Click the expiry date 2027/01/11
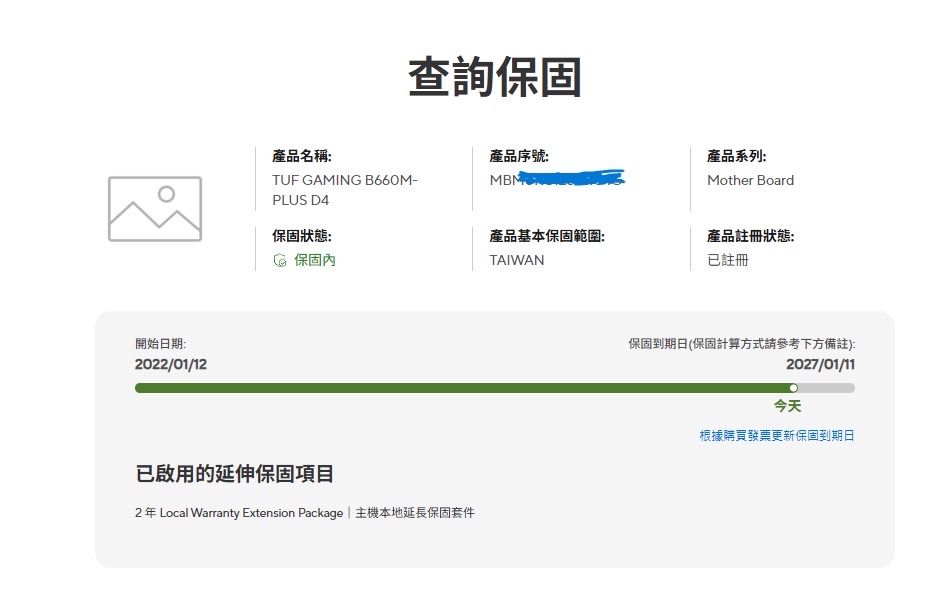 (x=820, y=364)
